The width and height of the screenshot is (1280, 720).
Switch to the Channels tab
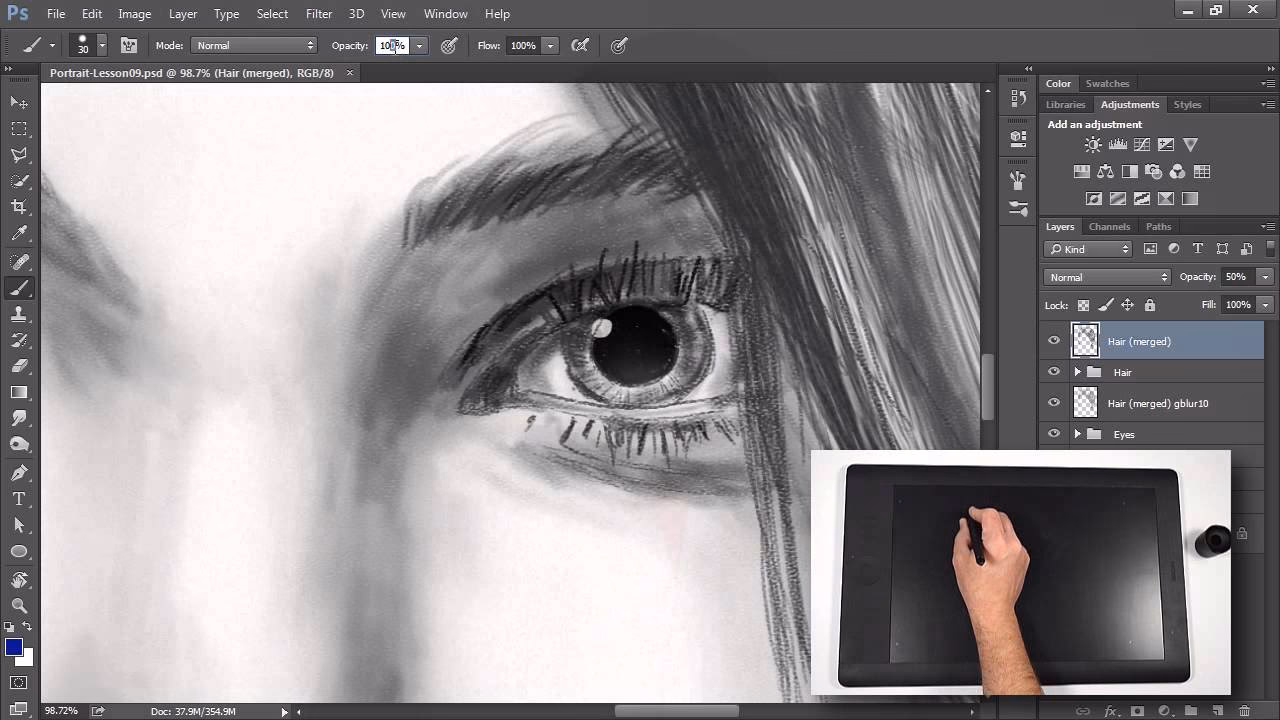point(1109,226)
